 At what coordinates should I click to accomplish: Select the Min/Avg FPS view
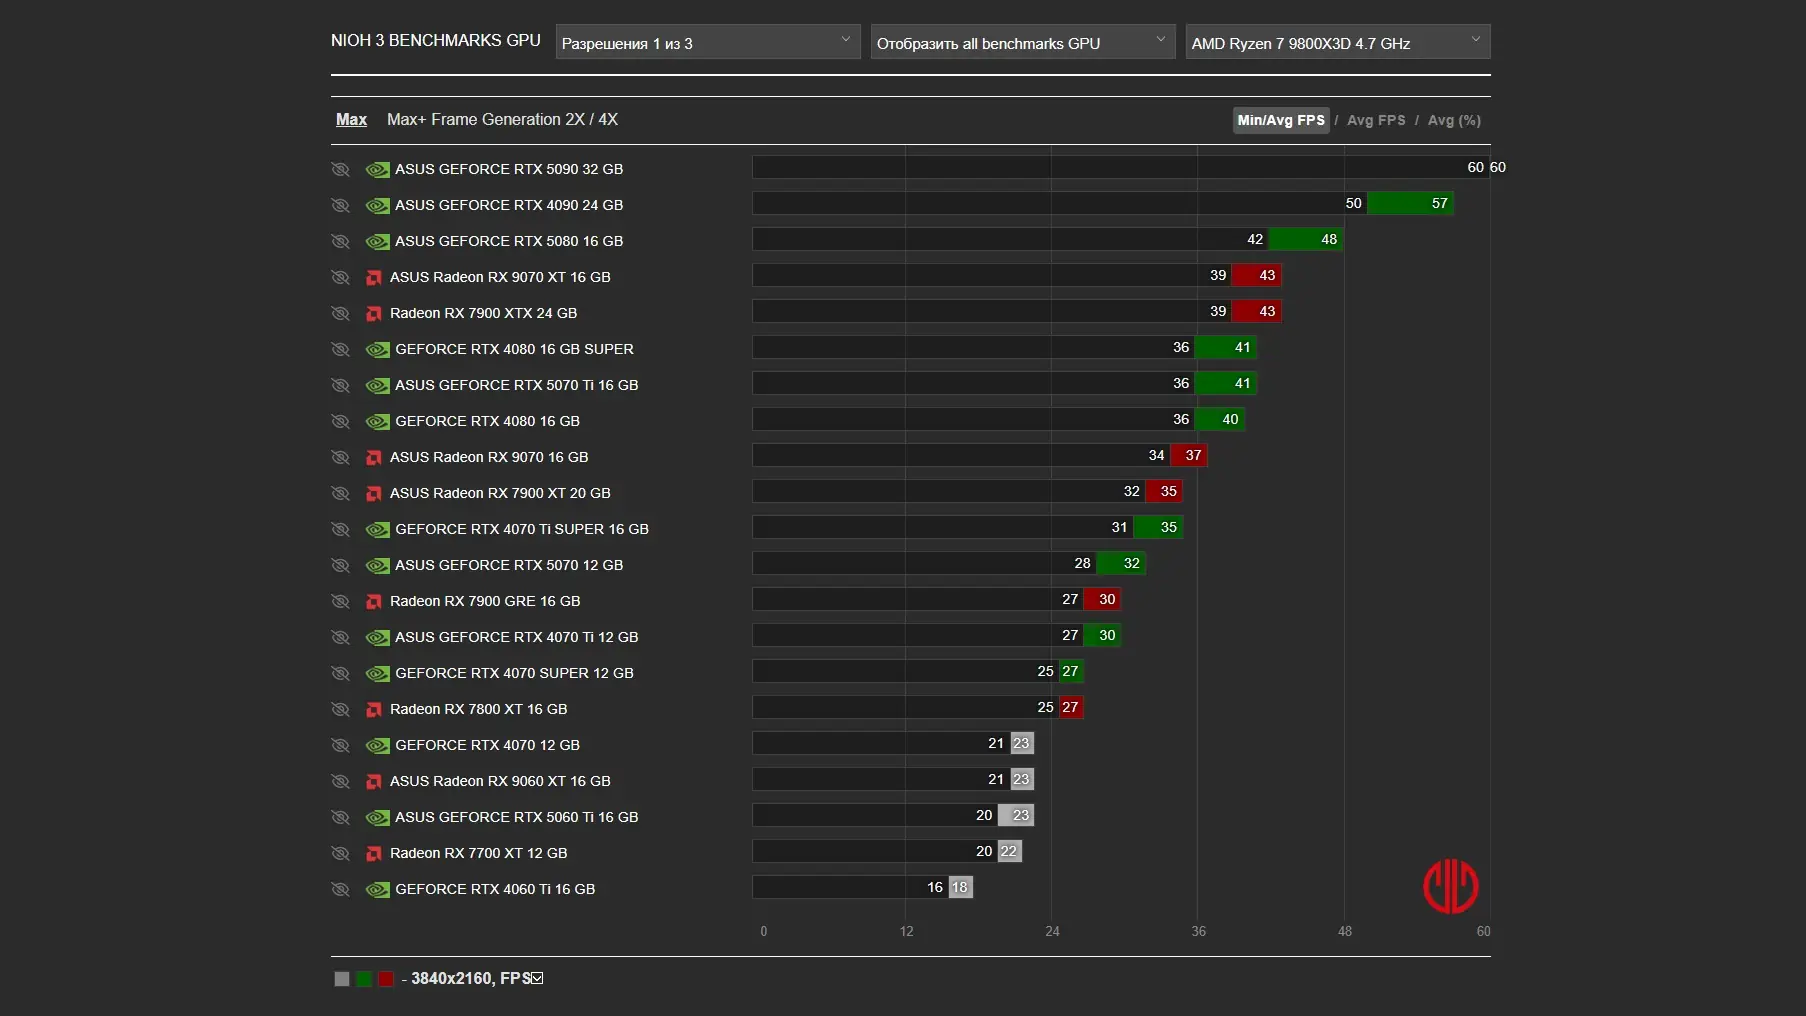1281,120
